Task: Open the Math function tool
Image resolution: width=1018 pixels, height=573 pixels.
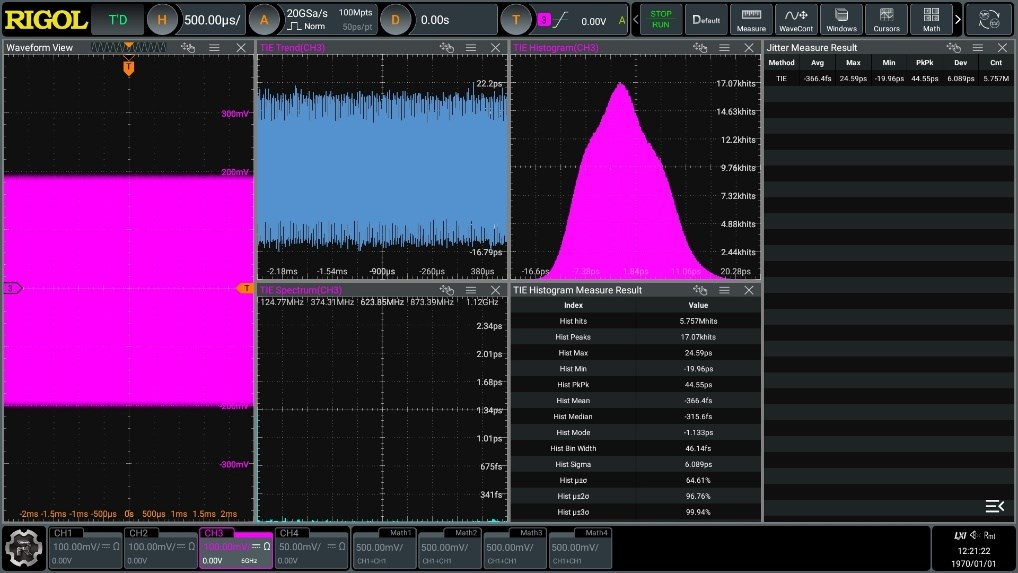Action: (931, 19)
